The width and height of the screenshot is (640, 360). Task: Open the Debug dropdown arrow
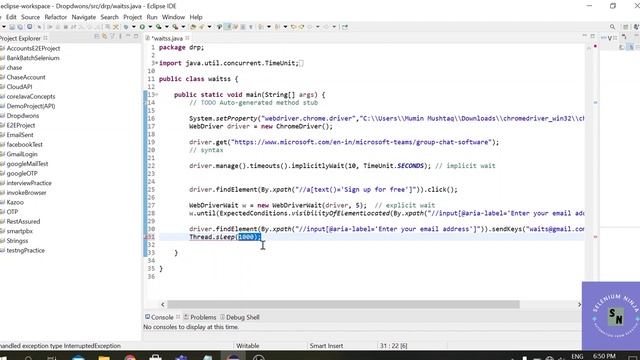click(133, 27)
